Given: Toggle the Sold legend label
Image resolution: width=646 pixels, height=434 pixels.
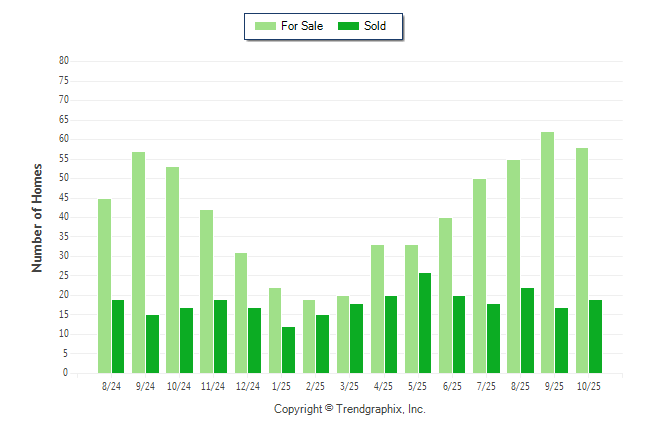Looking at the screenshot, I should 375,26.
